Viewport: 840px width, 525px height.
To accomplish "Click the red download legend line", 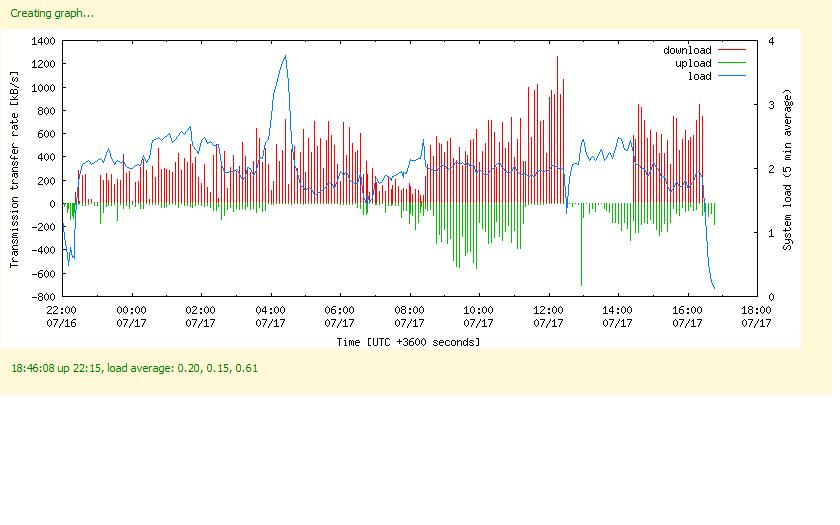I will [731, 50].
